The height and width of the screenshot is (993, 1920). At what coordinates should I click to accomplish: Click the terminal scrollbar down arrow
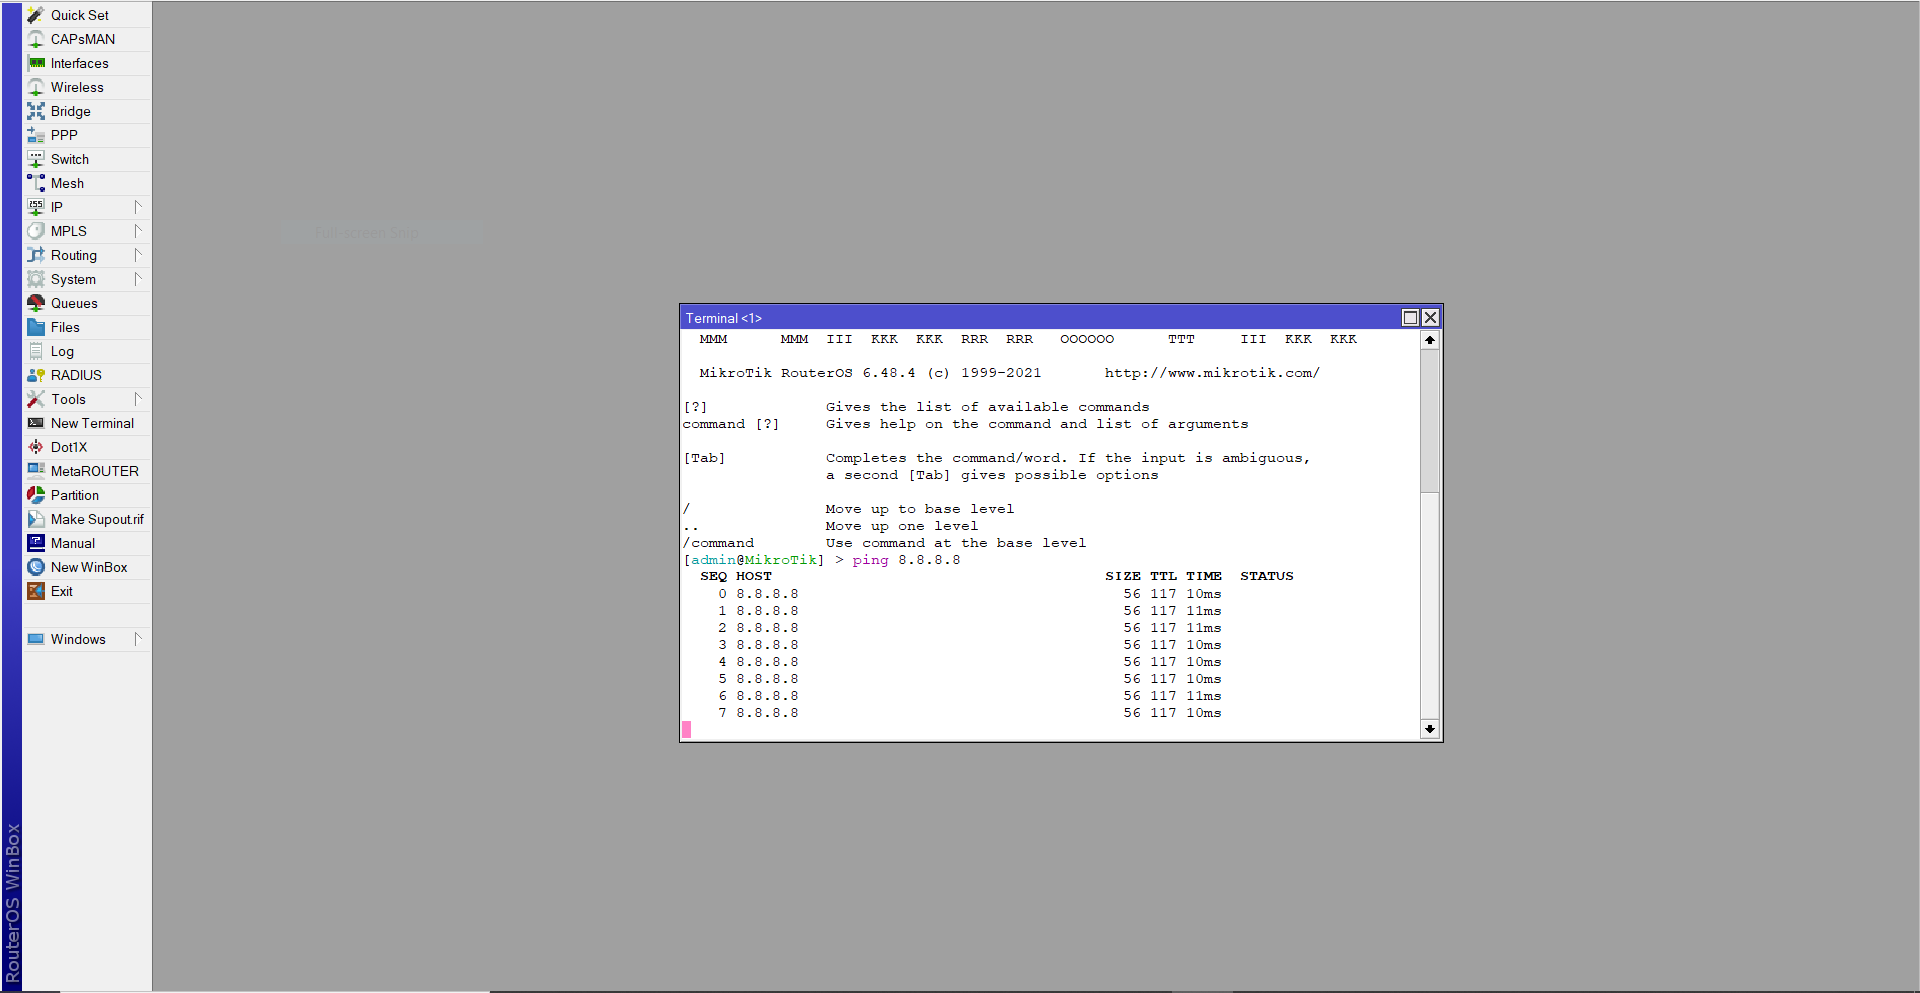[x=1430, y=729]
